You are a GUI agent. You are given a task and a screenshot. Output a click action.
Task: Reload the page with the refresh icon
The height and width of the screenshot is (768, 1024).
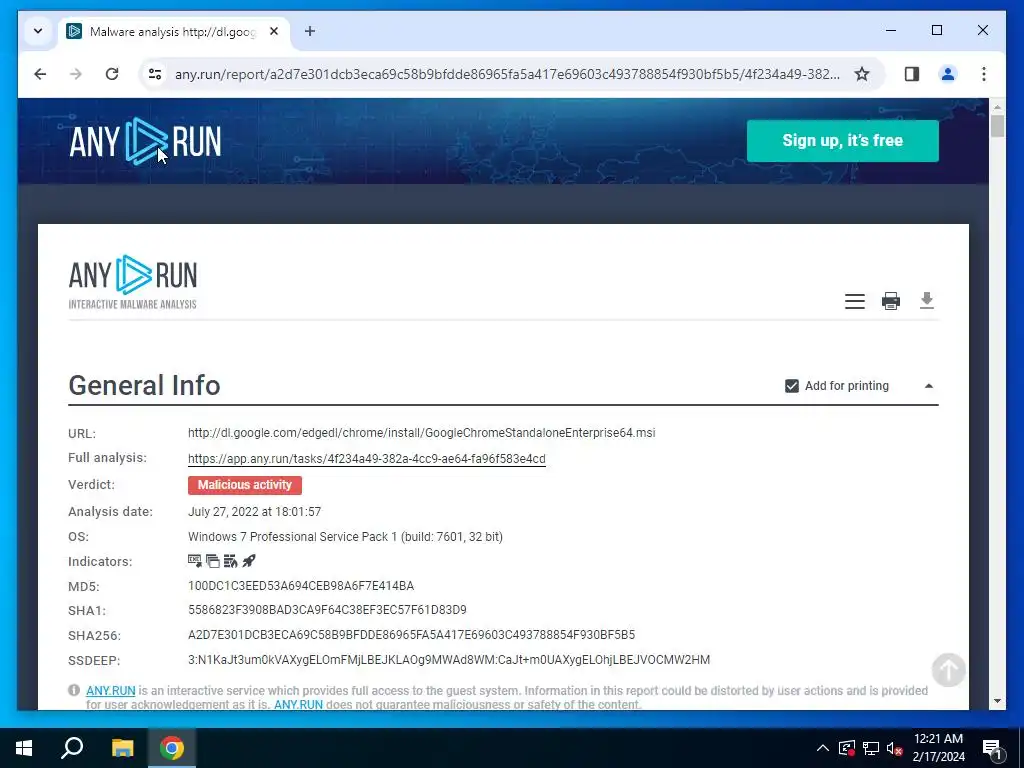(112, 74)
